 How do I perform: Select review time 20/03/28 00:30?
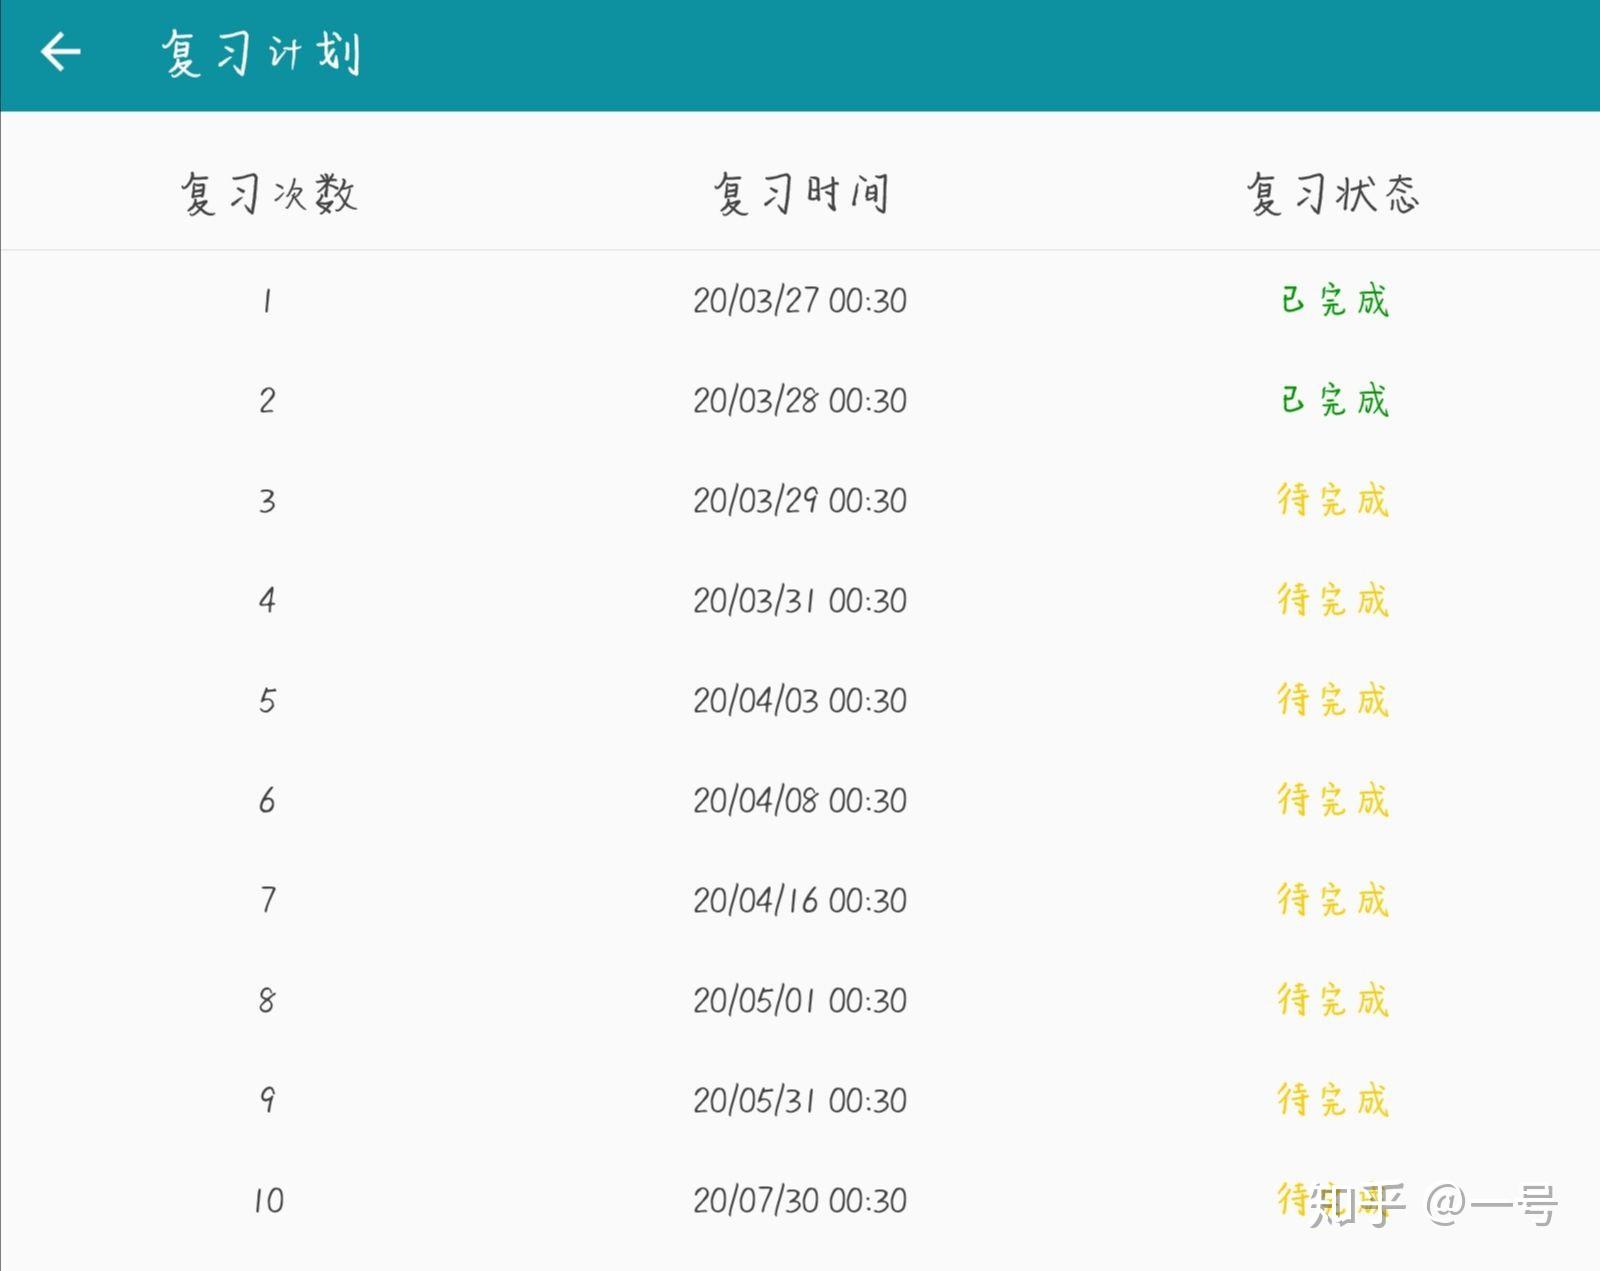pos(800,400)
